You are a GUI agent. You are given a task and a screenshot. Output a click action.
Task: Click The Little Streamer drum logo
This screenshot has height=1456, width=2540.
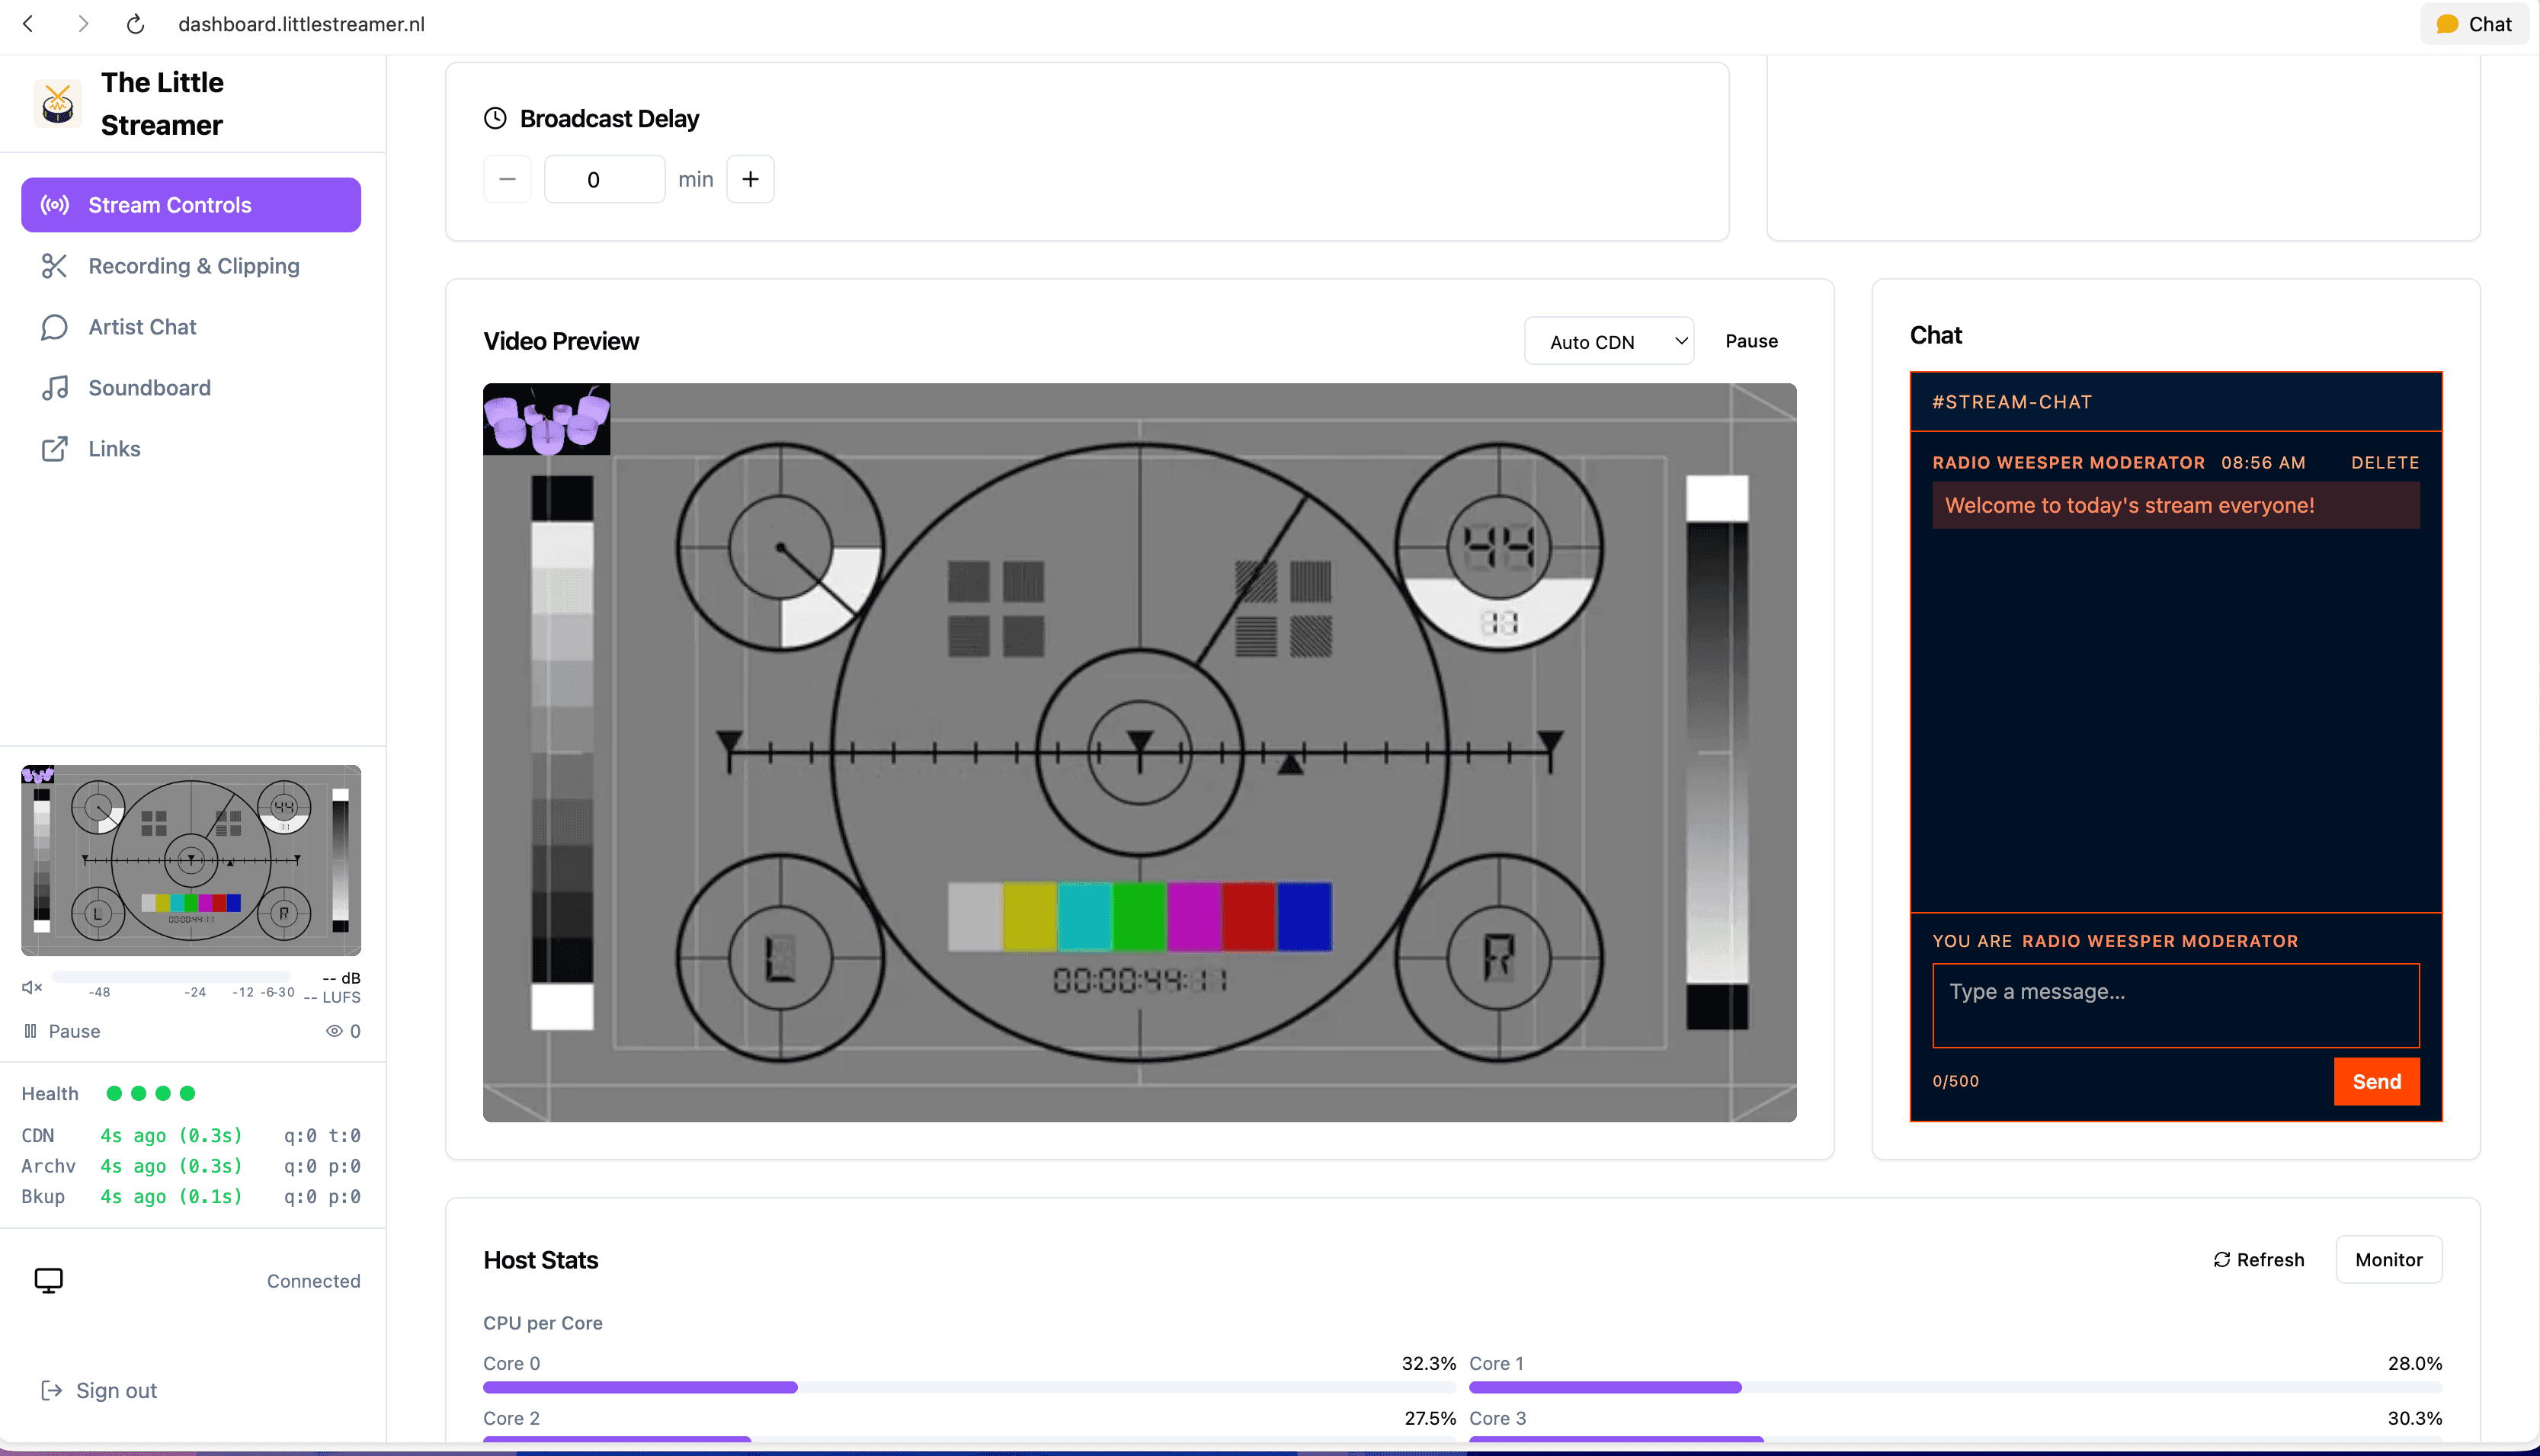[x=58, y=103]
